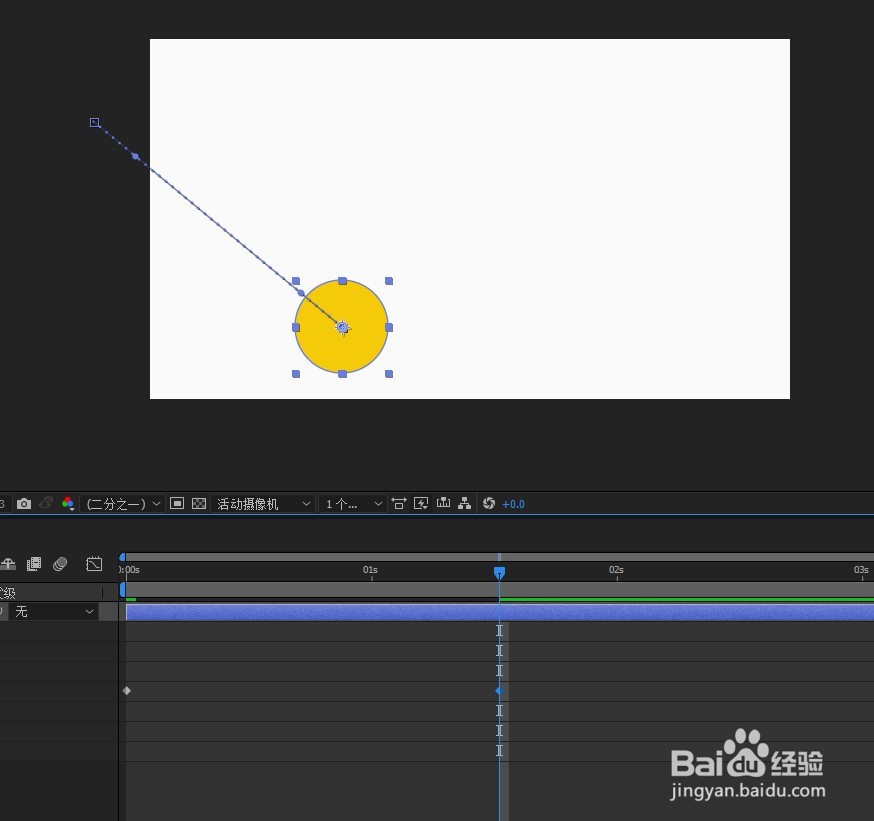Toggle the Motion Blur icon in the timeline
Screen dimensions: 874x821
60,564
